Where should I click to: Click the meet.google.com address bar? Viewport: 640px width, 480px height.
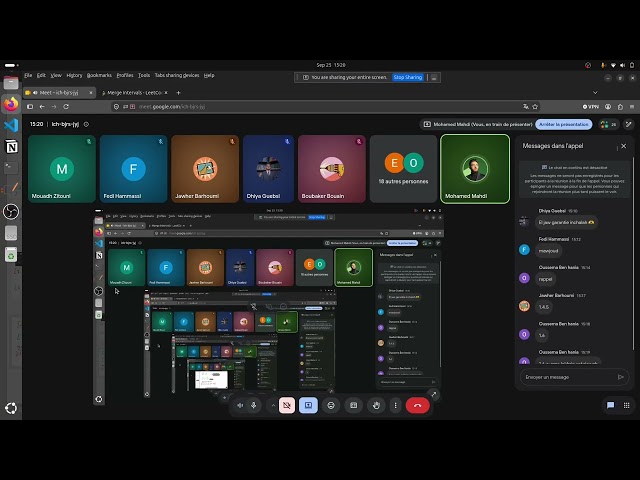[327, 107]
